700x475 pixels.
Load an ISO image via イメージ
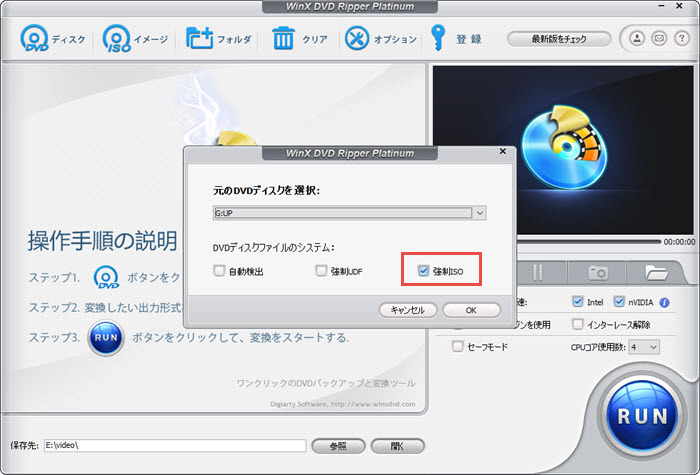point(135,38)
